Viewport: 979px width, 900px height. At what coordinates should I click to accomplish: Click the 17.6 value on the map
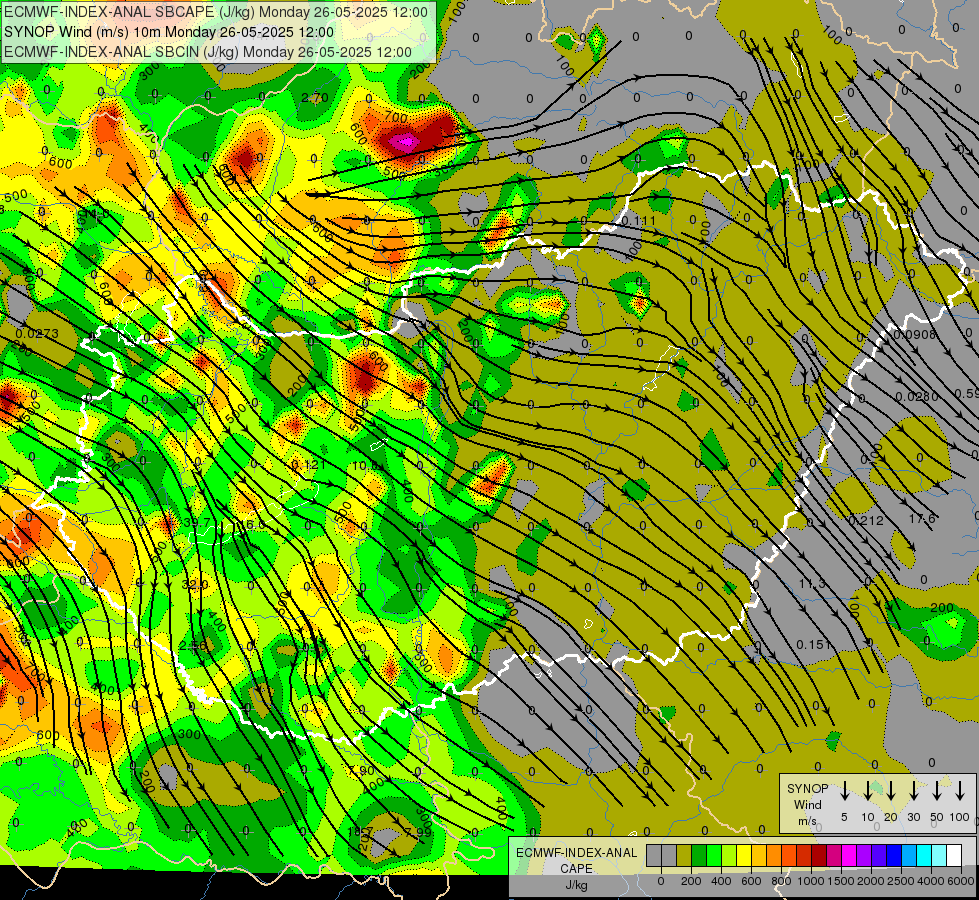pos(922,518)
